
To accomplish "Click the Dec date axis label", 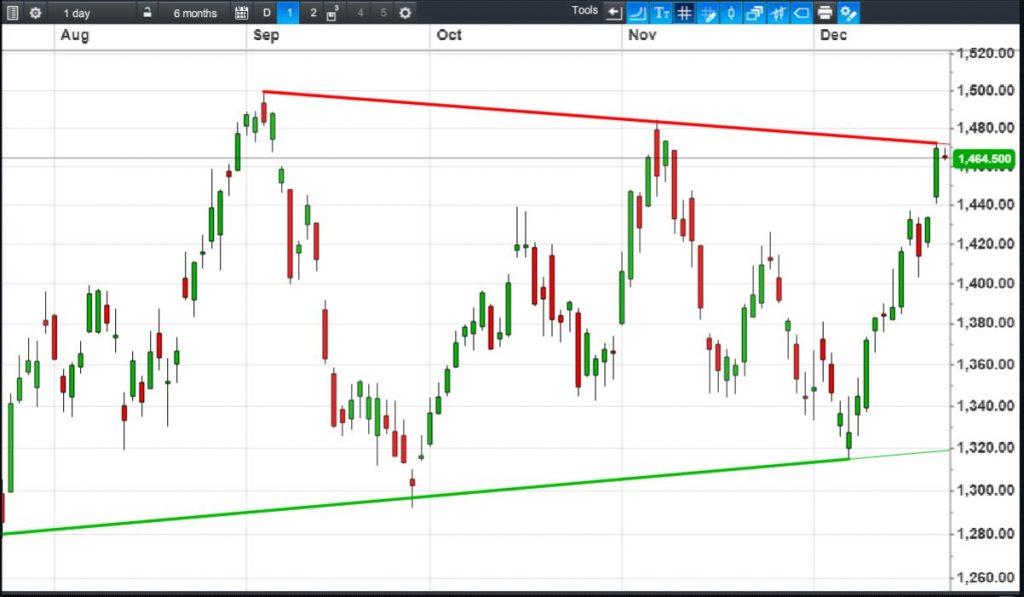I will [833, 35].
